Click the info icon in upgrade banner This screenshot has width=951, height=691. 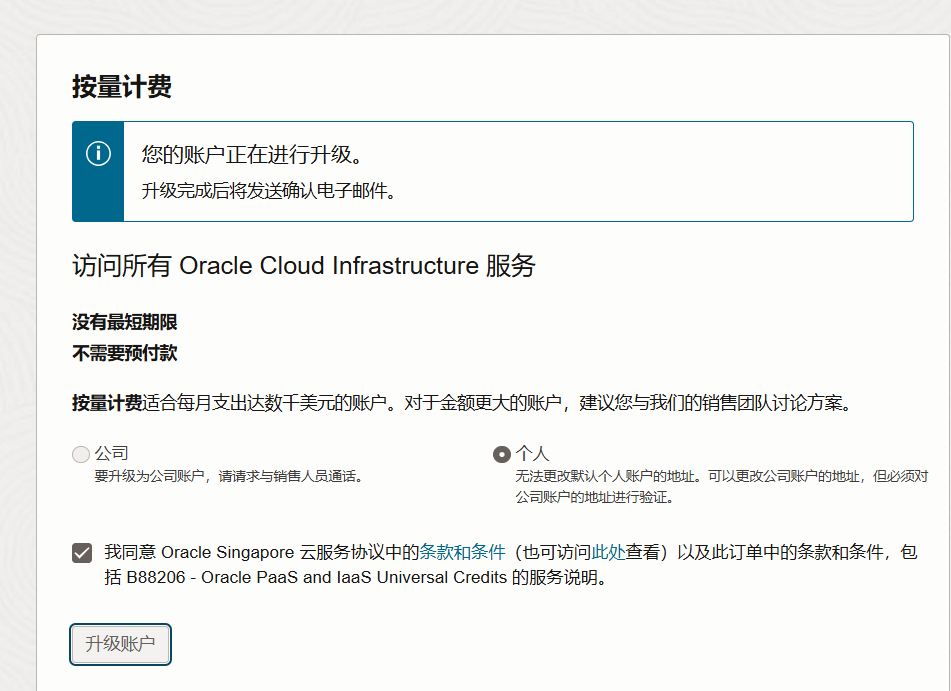click(98, 153)
